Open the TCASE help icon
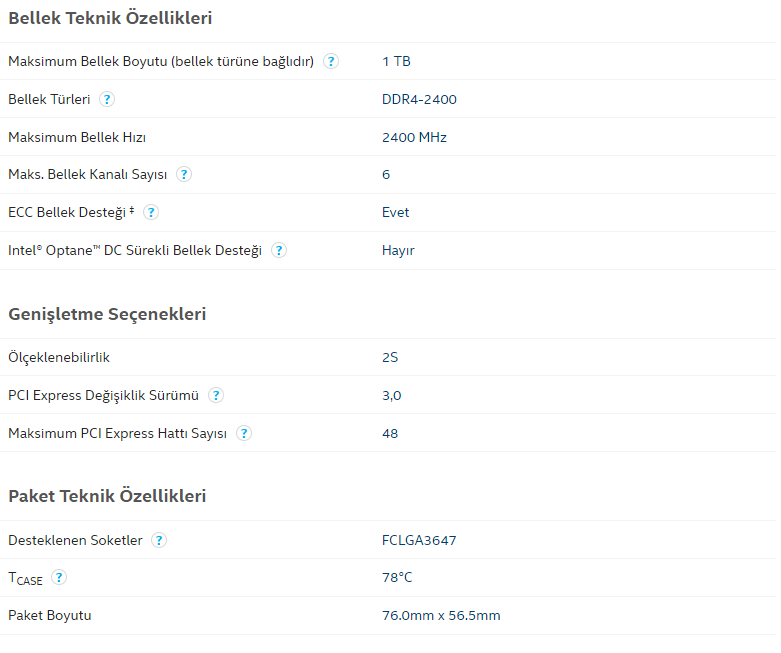 point(59,577)
